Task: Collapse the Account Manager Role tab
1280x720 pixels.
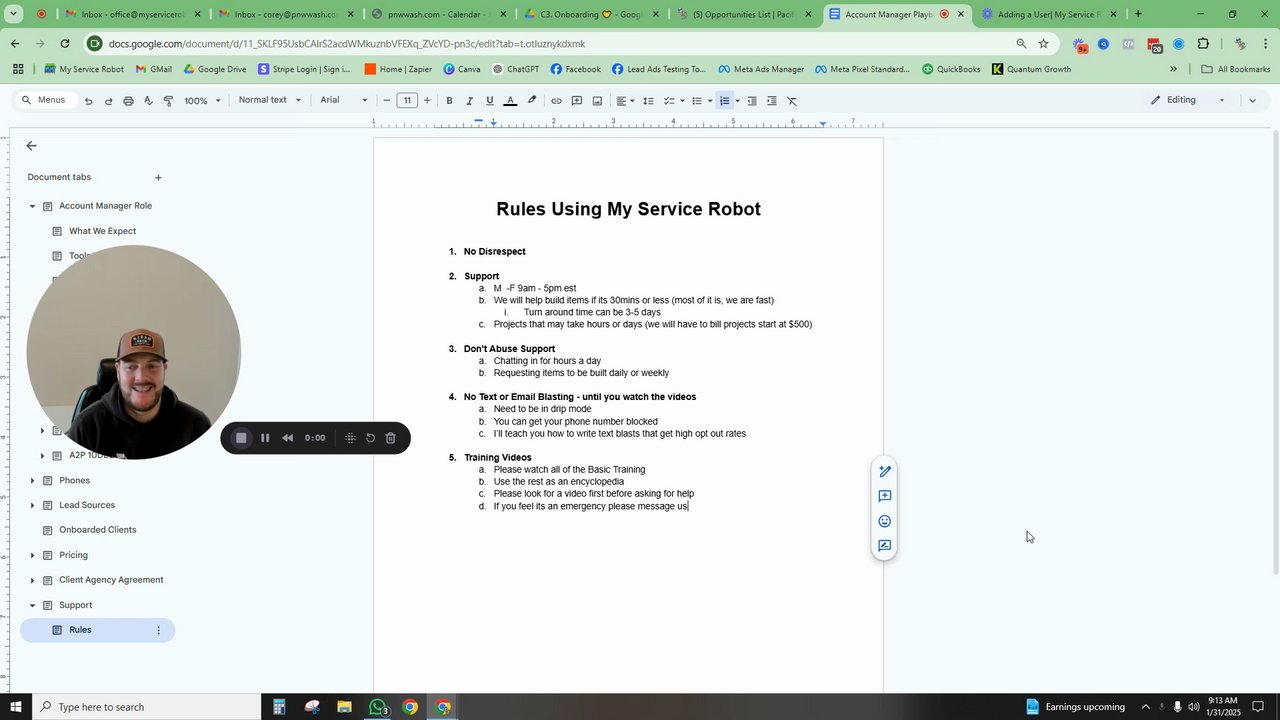Action: pos(32,206)
